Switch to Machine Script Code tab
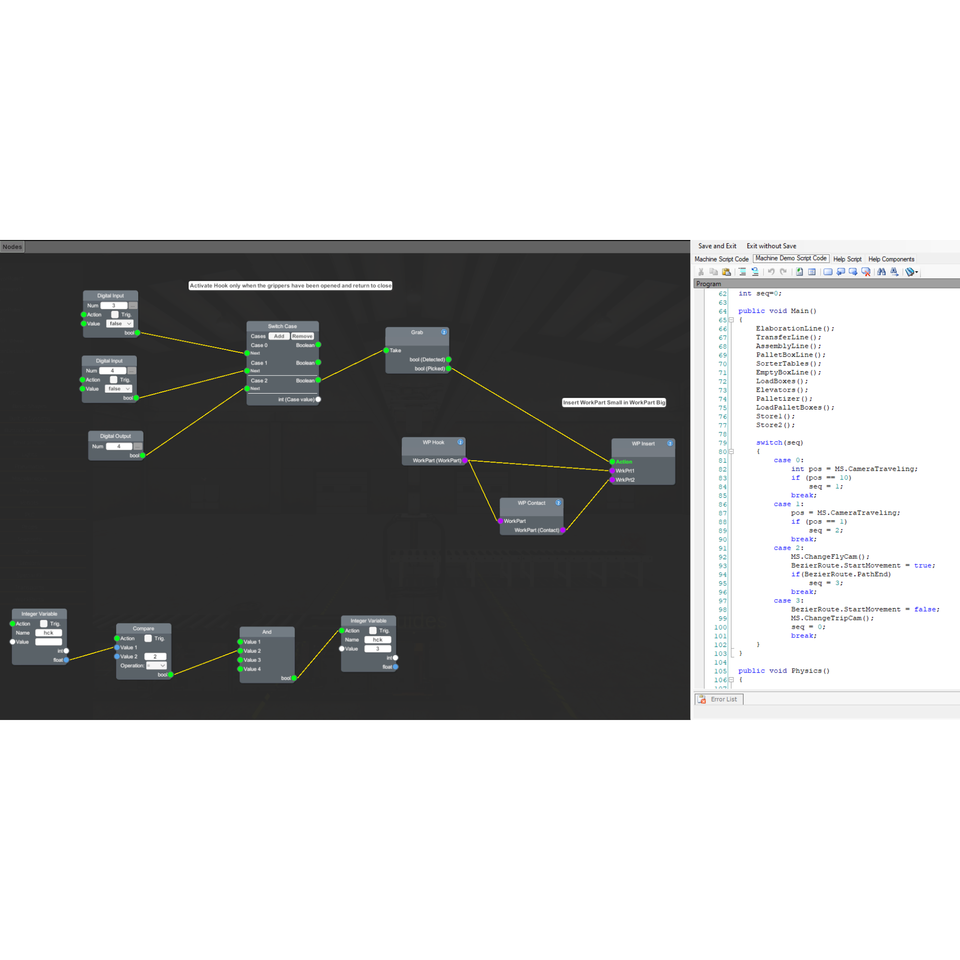960x960 pixels. point(721,259)
